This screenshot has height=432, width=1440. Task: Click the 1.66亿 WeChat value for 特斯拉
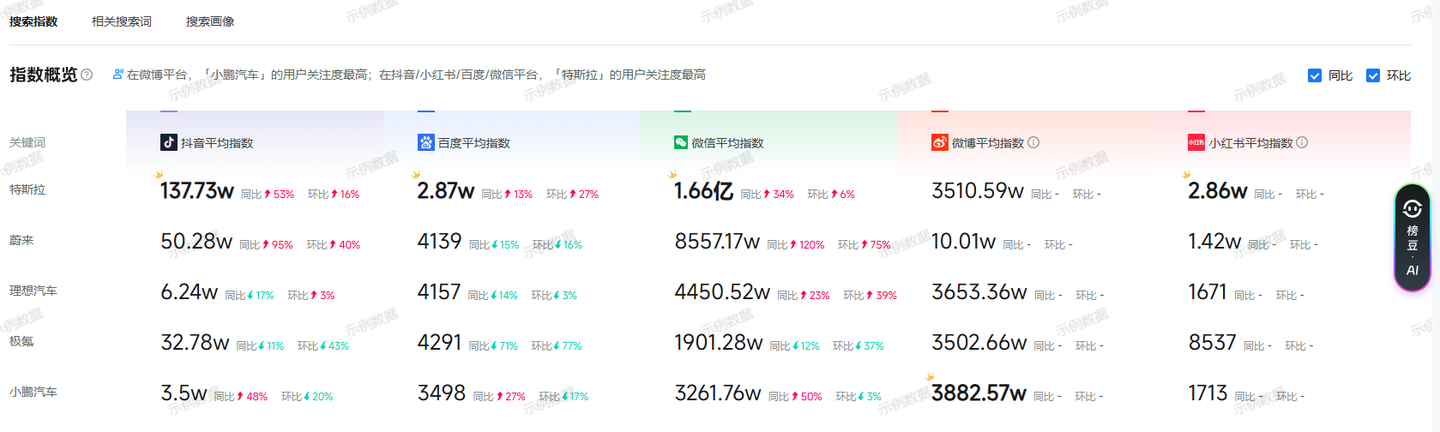click(x=705, y=191)
